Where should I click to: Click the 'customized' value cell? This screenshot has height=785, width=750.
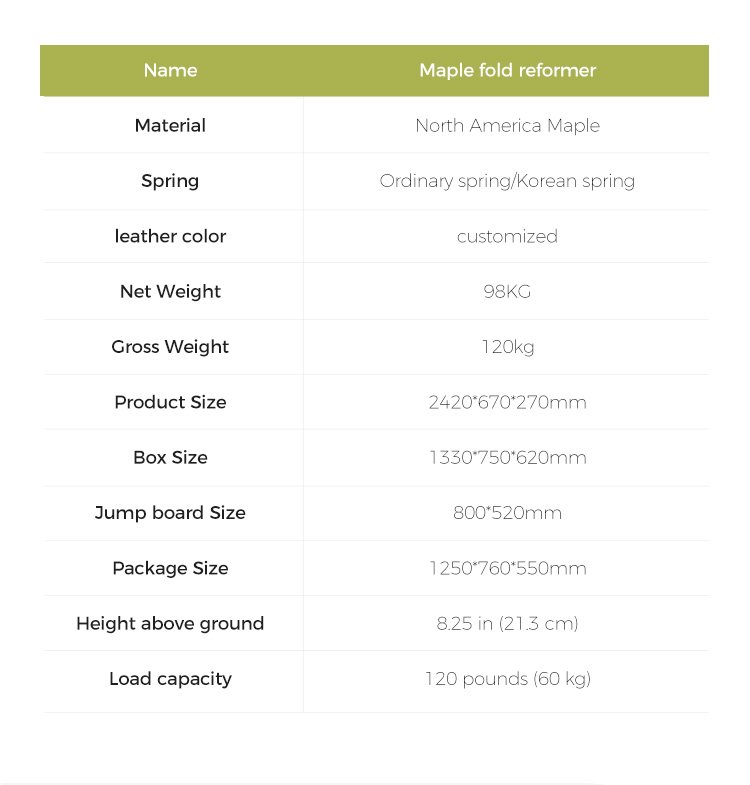[506, 236]
